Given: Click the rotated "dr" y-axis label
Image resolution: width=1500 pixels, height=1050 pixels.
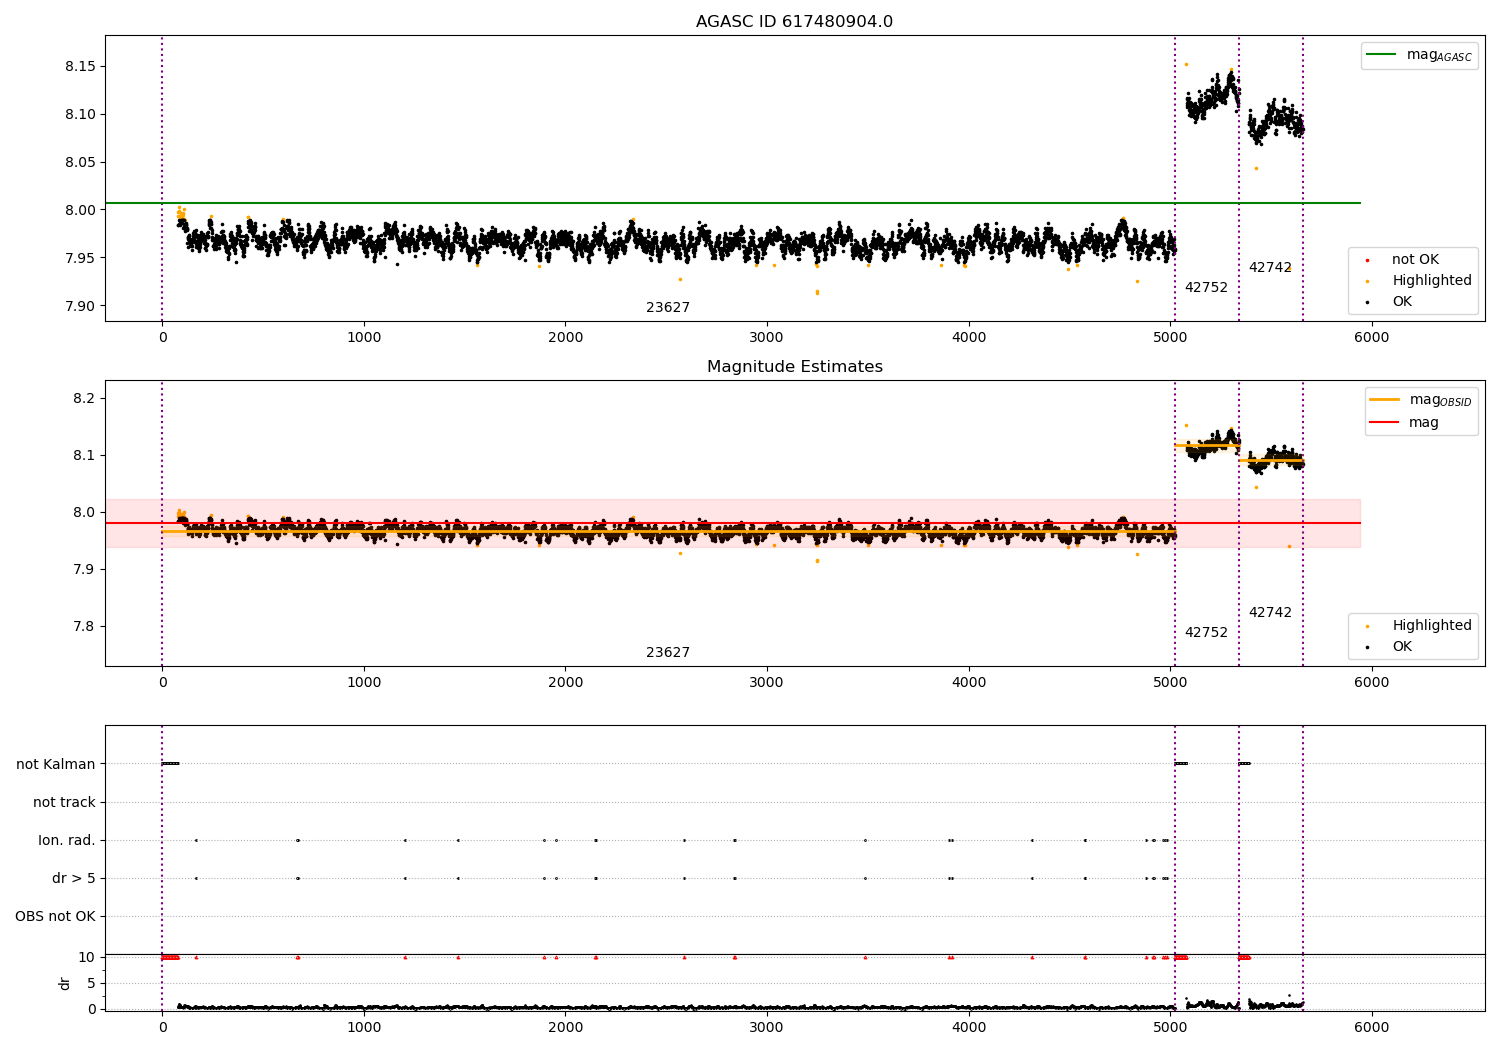Looking at the screenshot, I should pos(65,983).
